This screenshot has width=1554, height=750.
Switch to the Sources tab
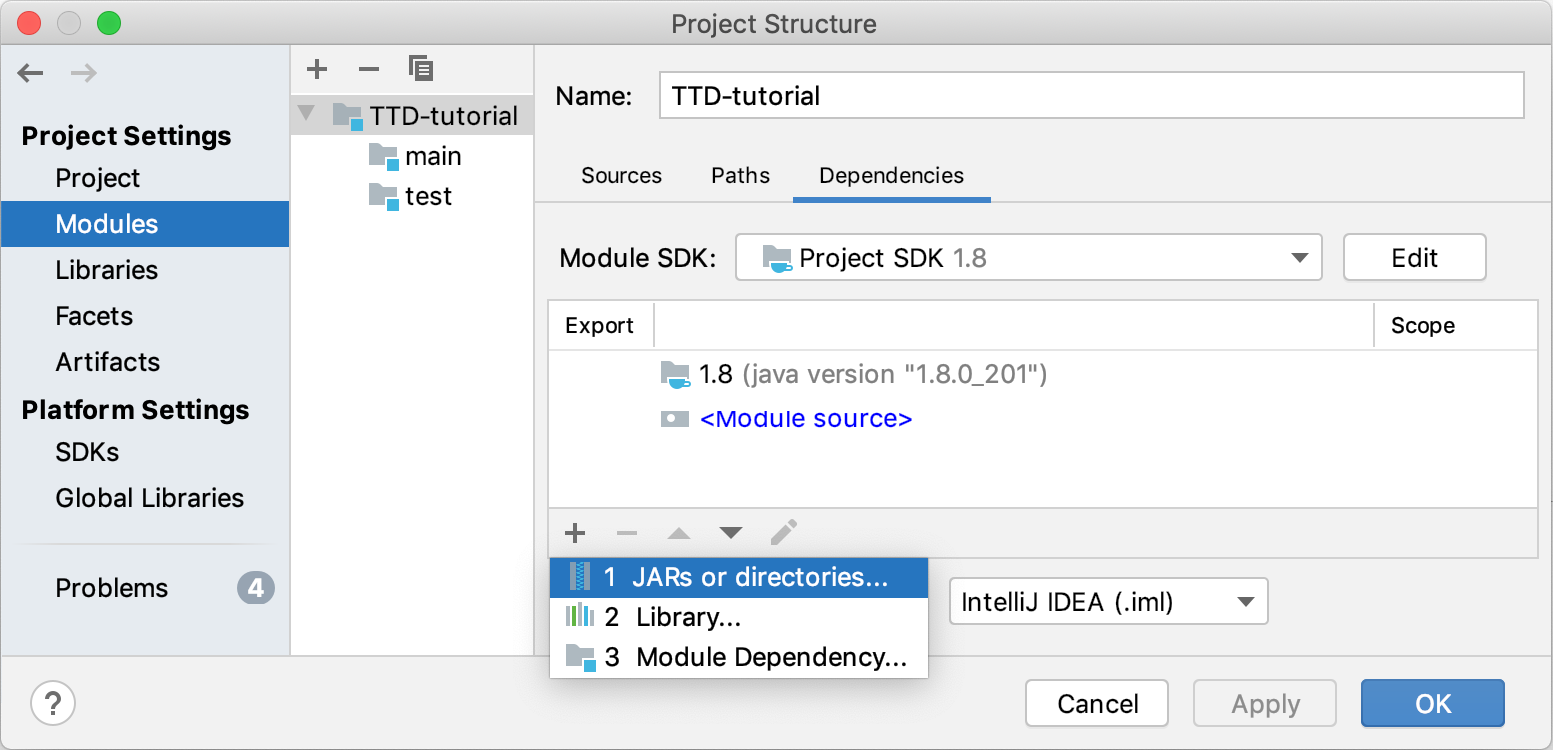(x=621, y=175)
